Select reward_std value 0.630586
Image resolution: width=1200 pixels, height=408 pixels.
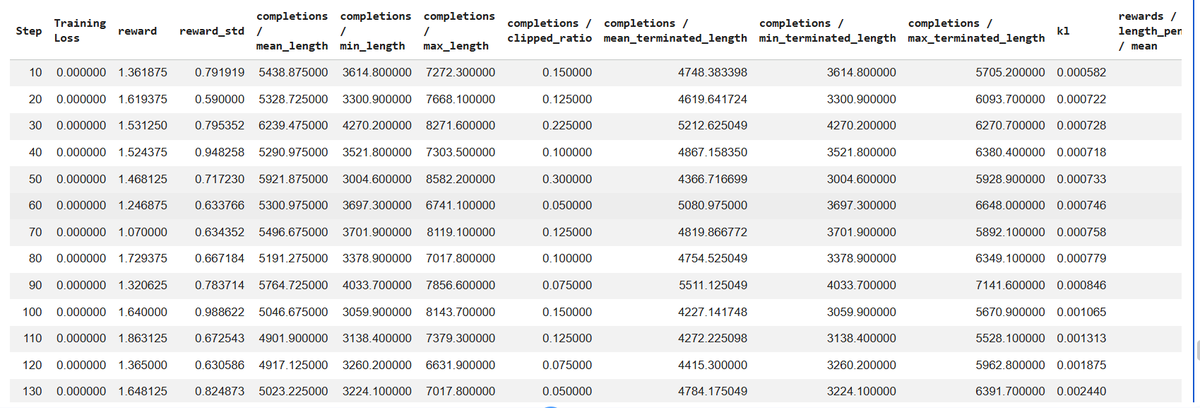point(220,365)
